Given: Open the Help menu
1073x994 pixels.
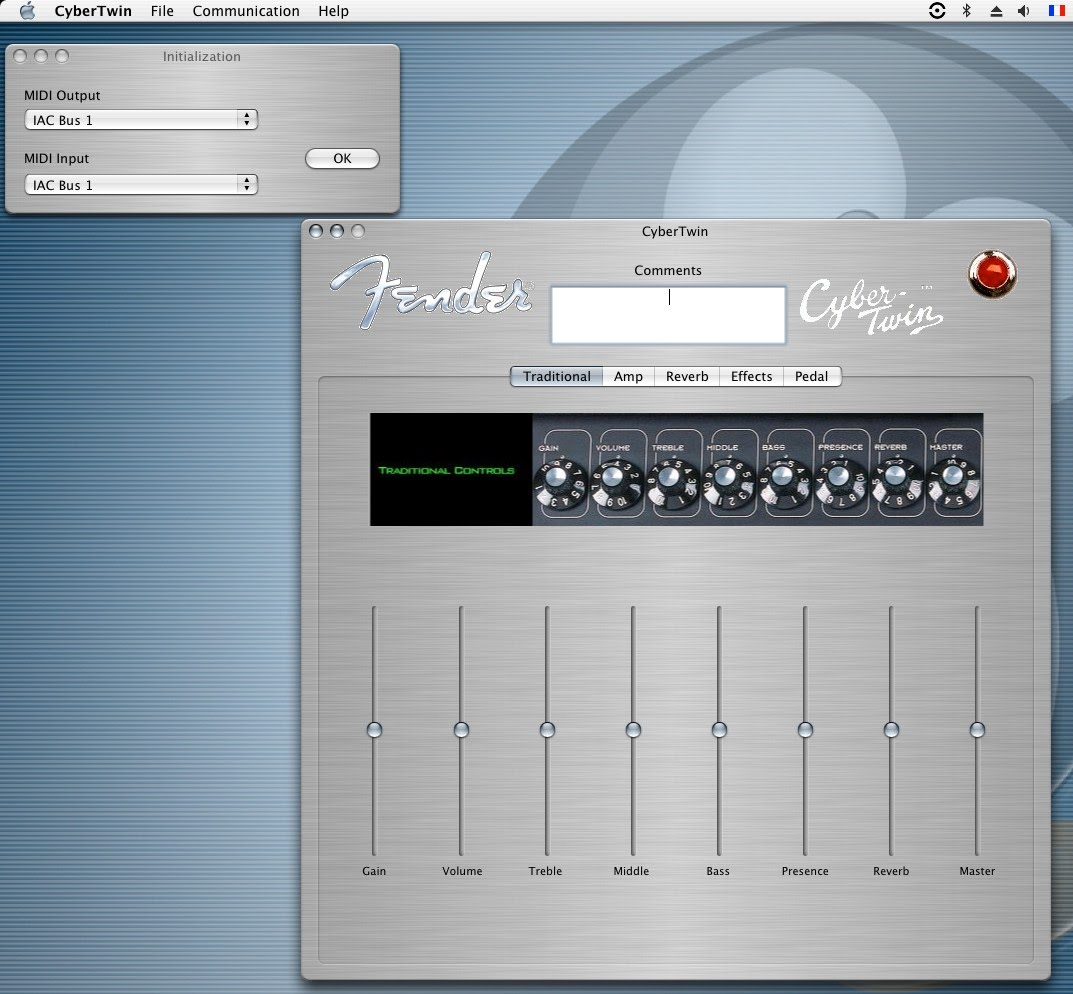Looking at the screenshot, I should [x=333, y=11].
